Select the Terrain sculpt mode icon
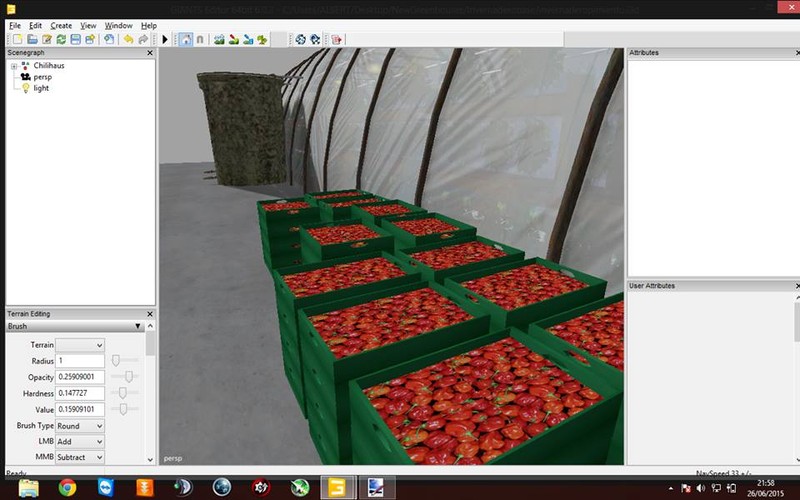Image resolution: width=800 pixels, height=500 pixels. 218,39
